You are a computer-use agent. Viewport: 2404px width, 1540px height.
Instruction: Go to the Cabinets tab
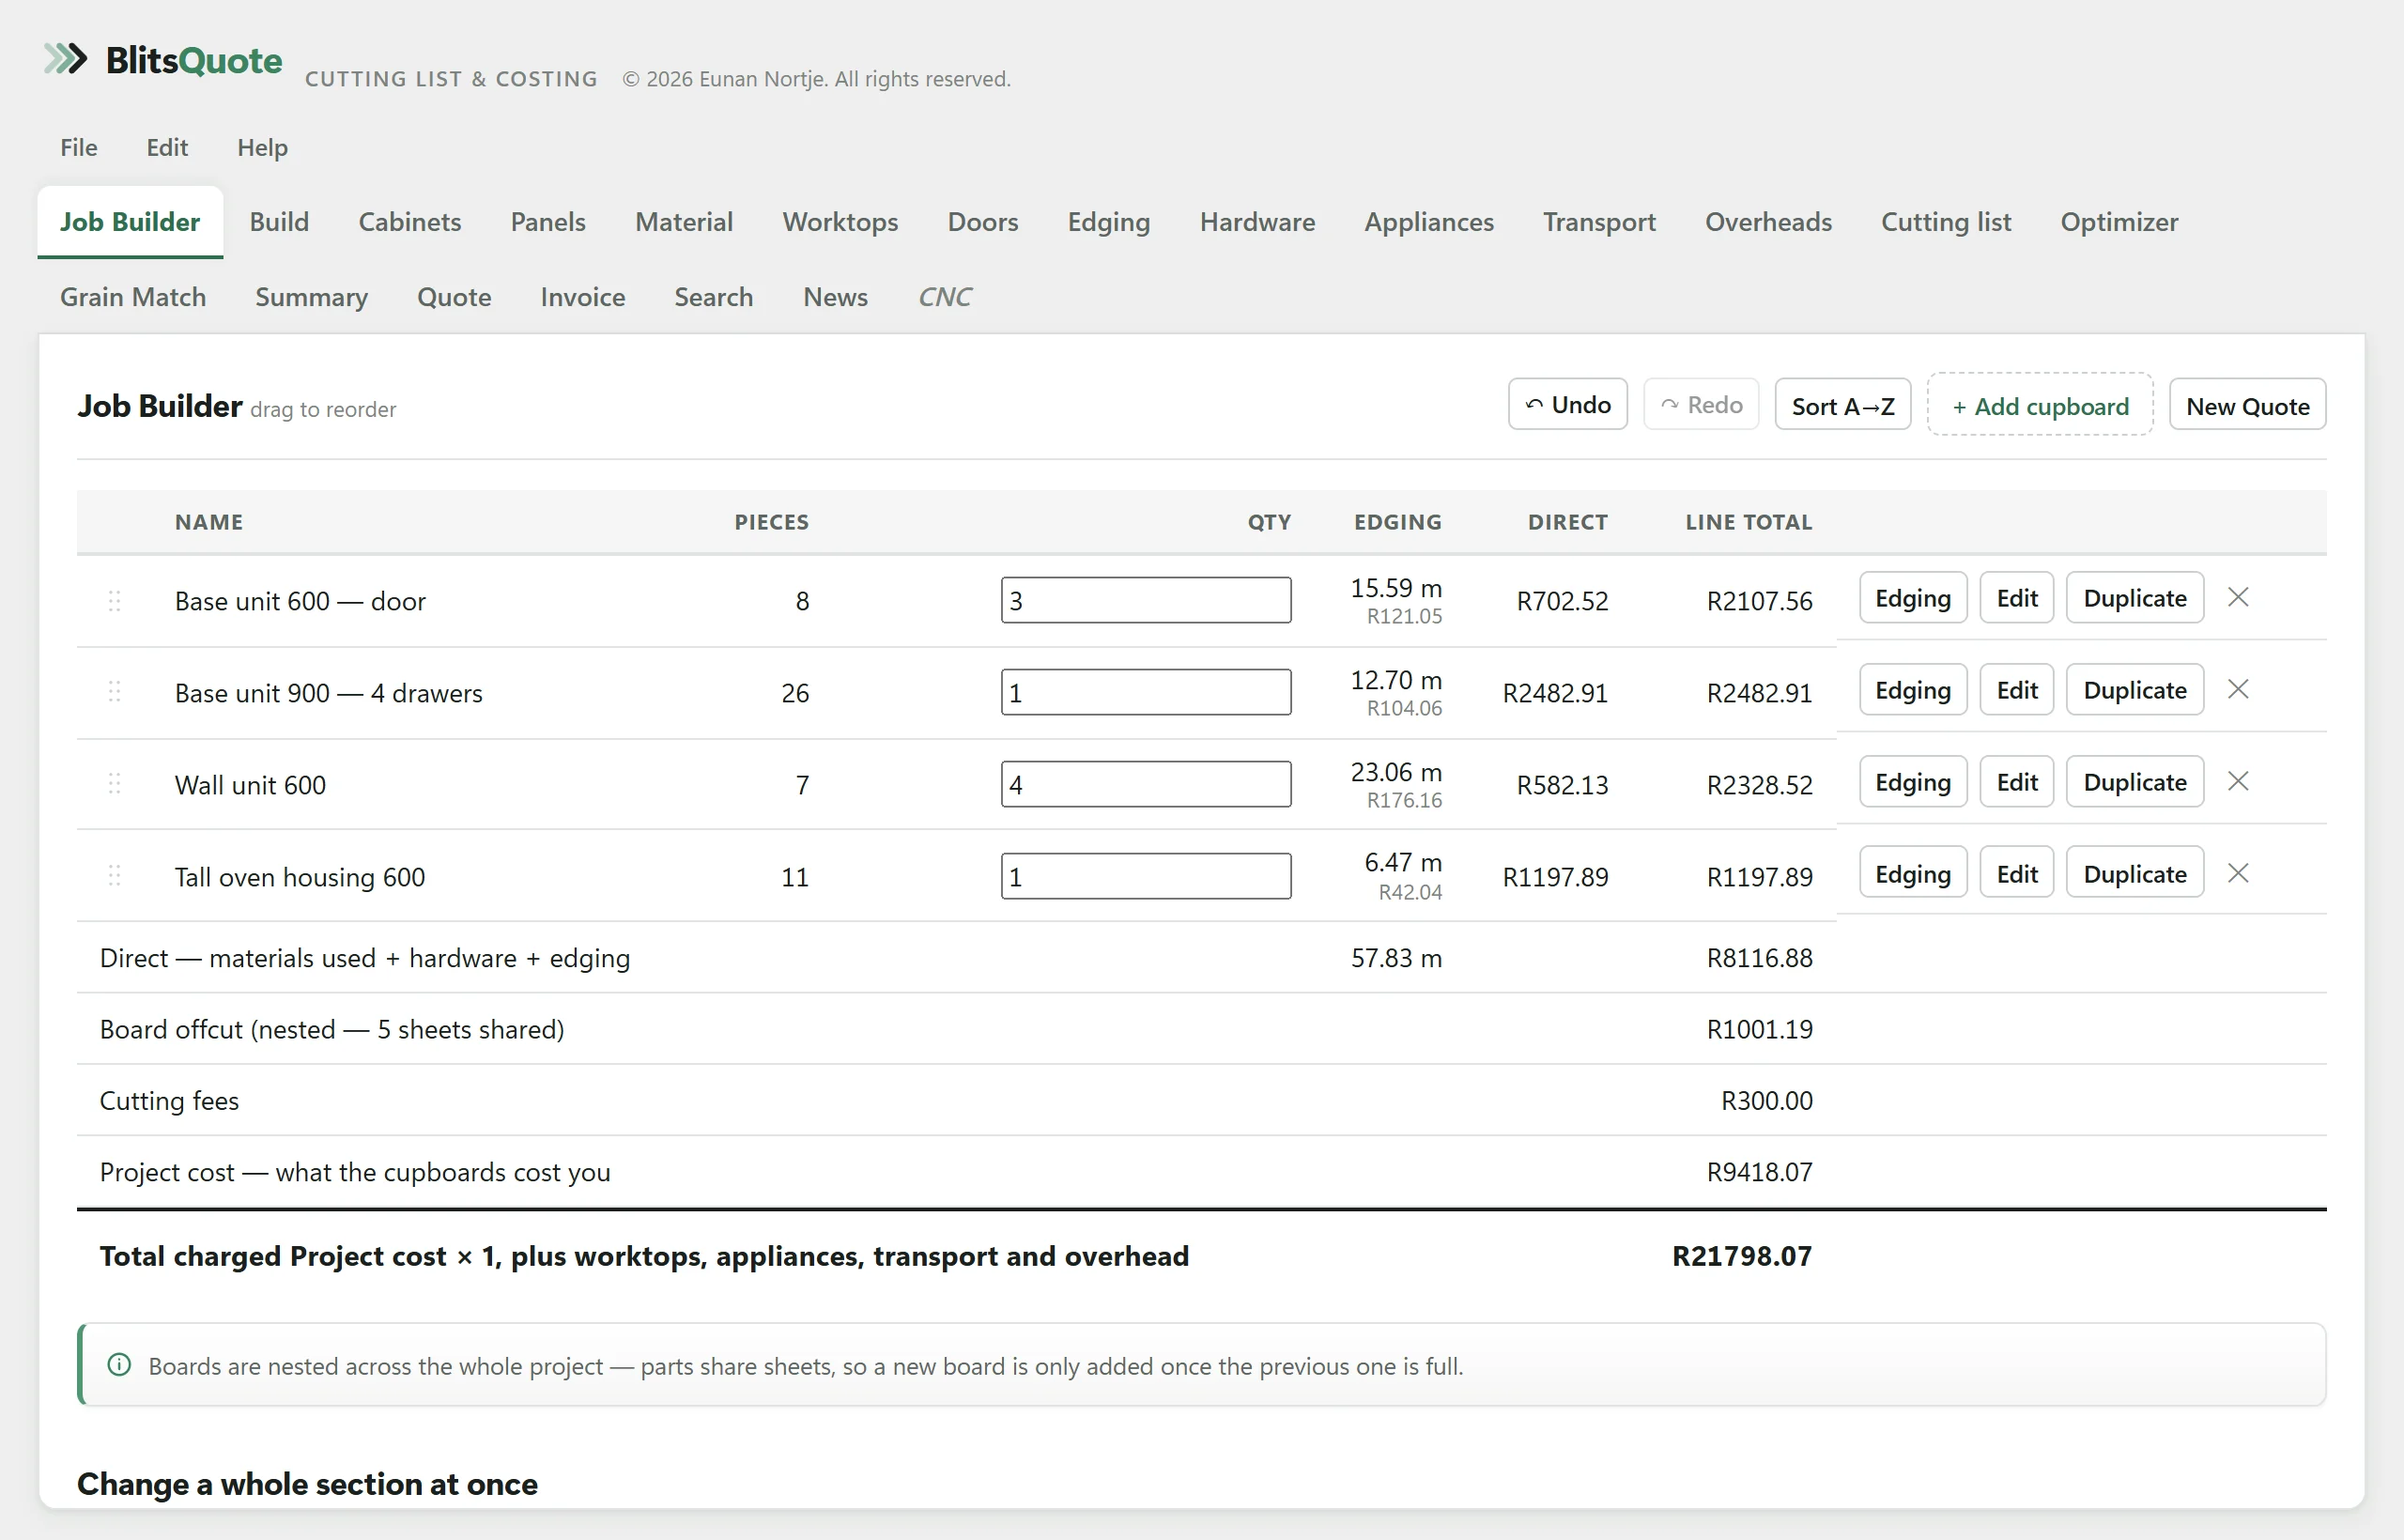410,221
